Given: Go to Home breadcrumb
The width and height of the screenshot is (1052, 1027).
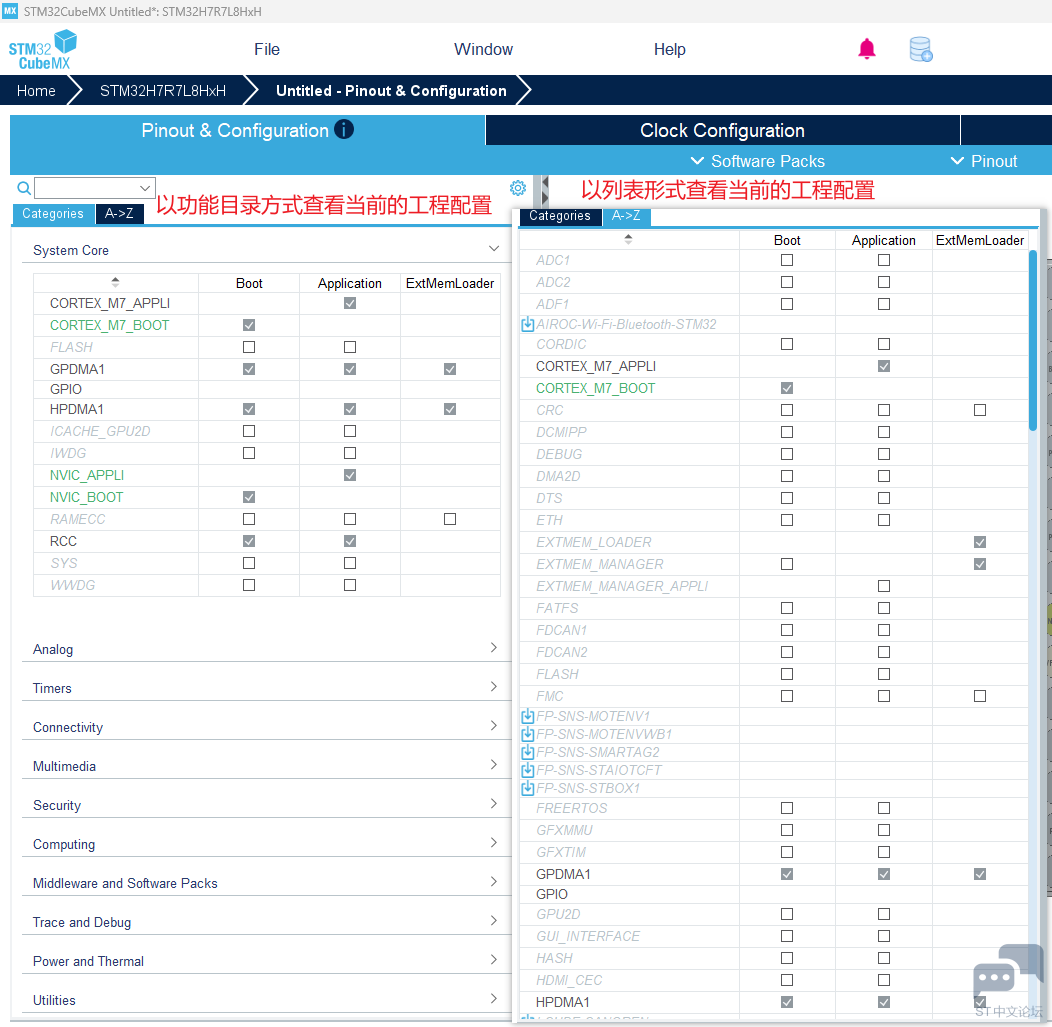Looking at the screenshot, I should tap(36, 91).
